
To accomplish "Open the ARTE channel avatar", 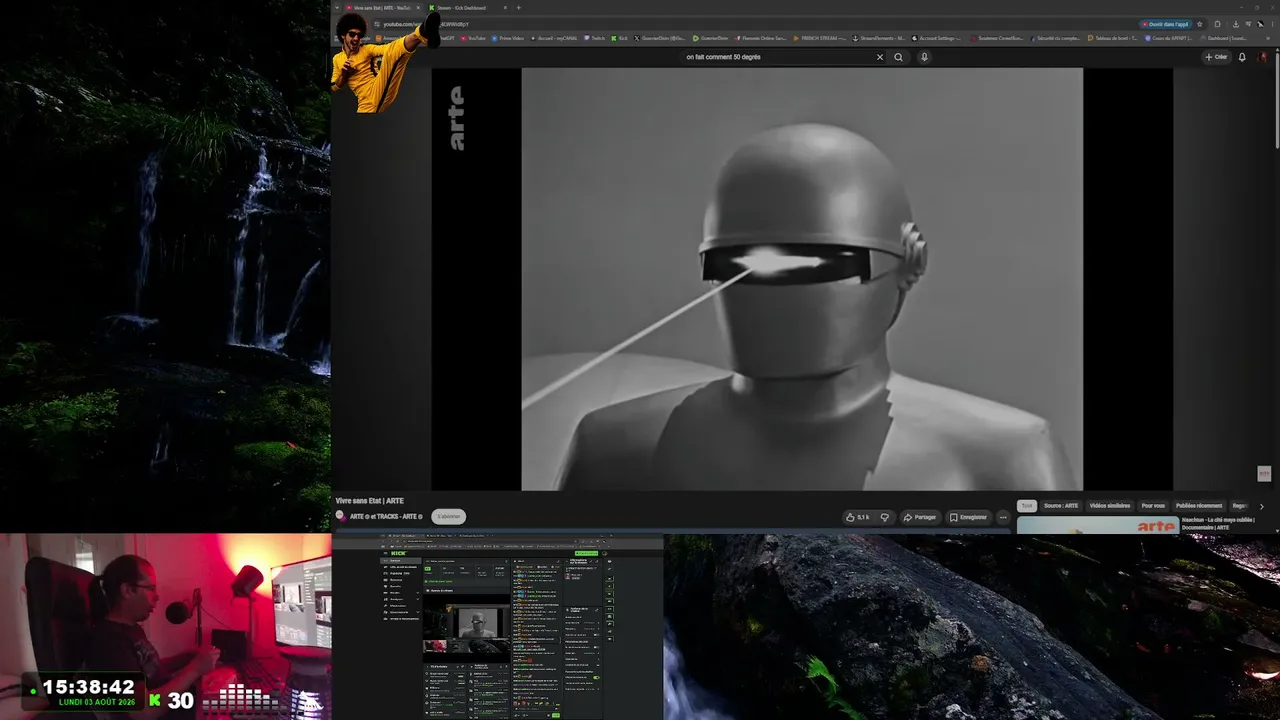I will tap(340, 516).
